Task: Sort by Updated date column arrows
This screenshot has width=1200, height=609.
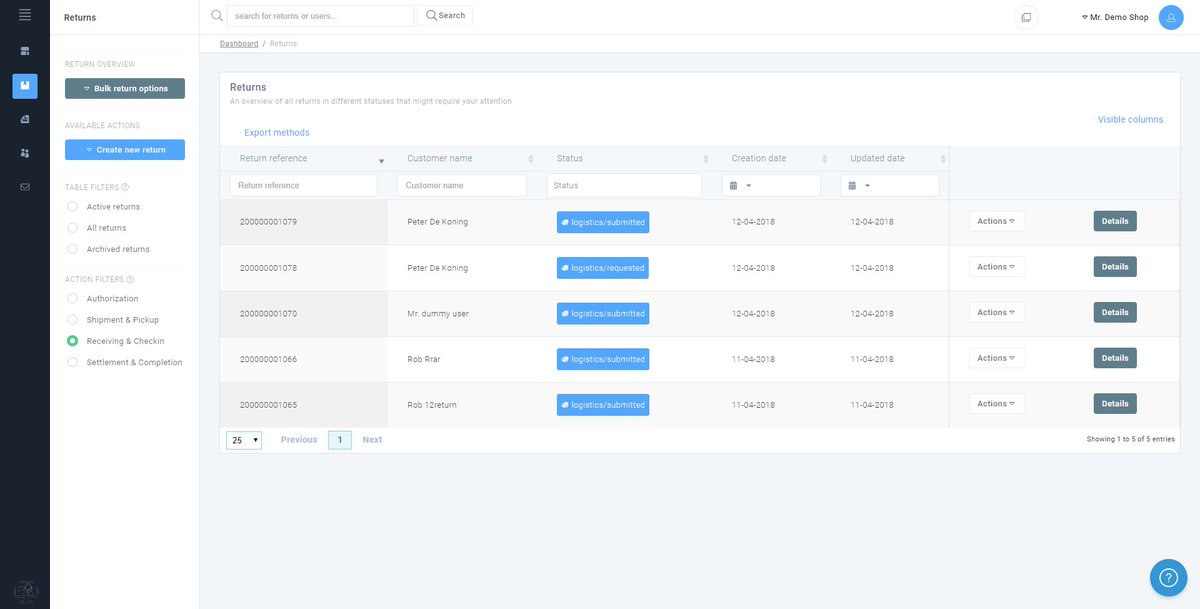Action: pyautogui.click(x=943, y=159)
